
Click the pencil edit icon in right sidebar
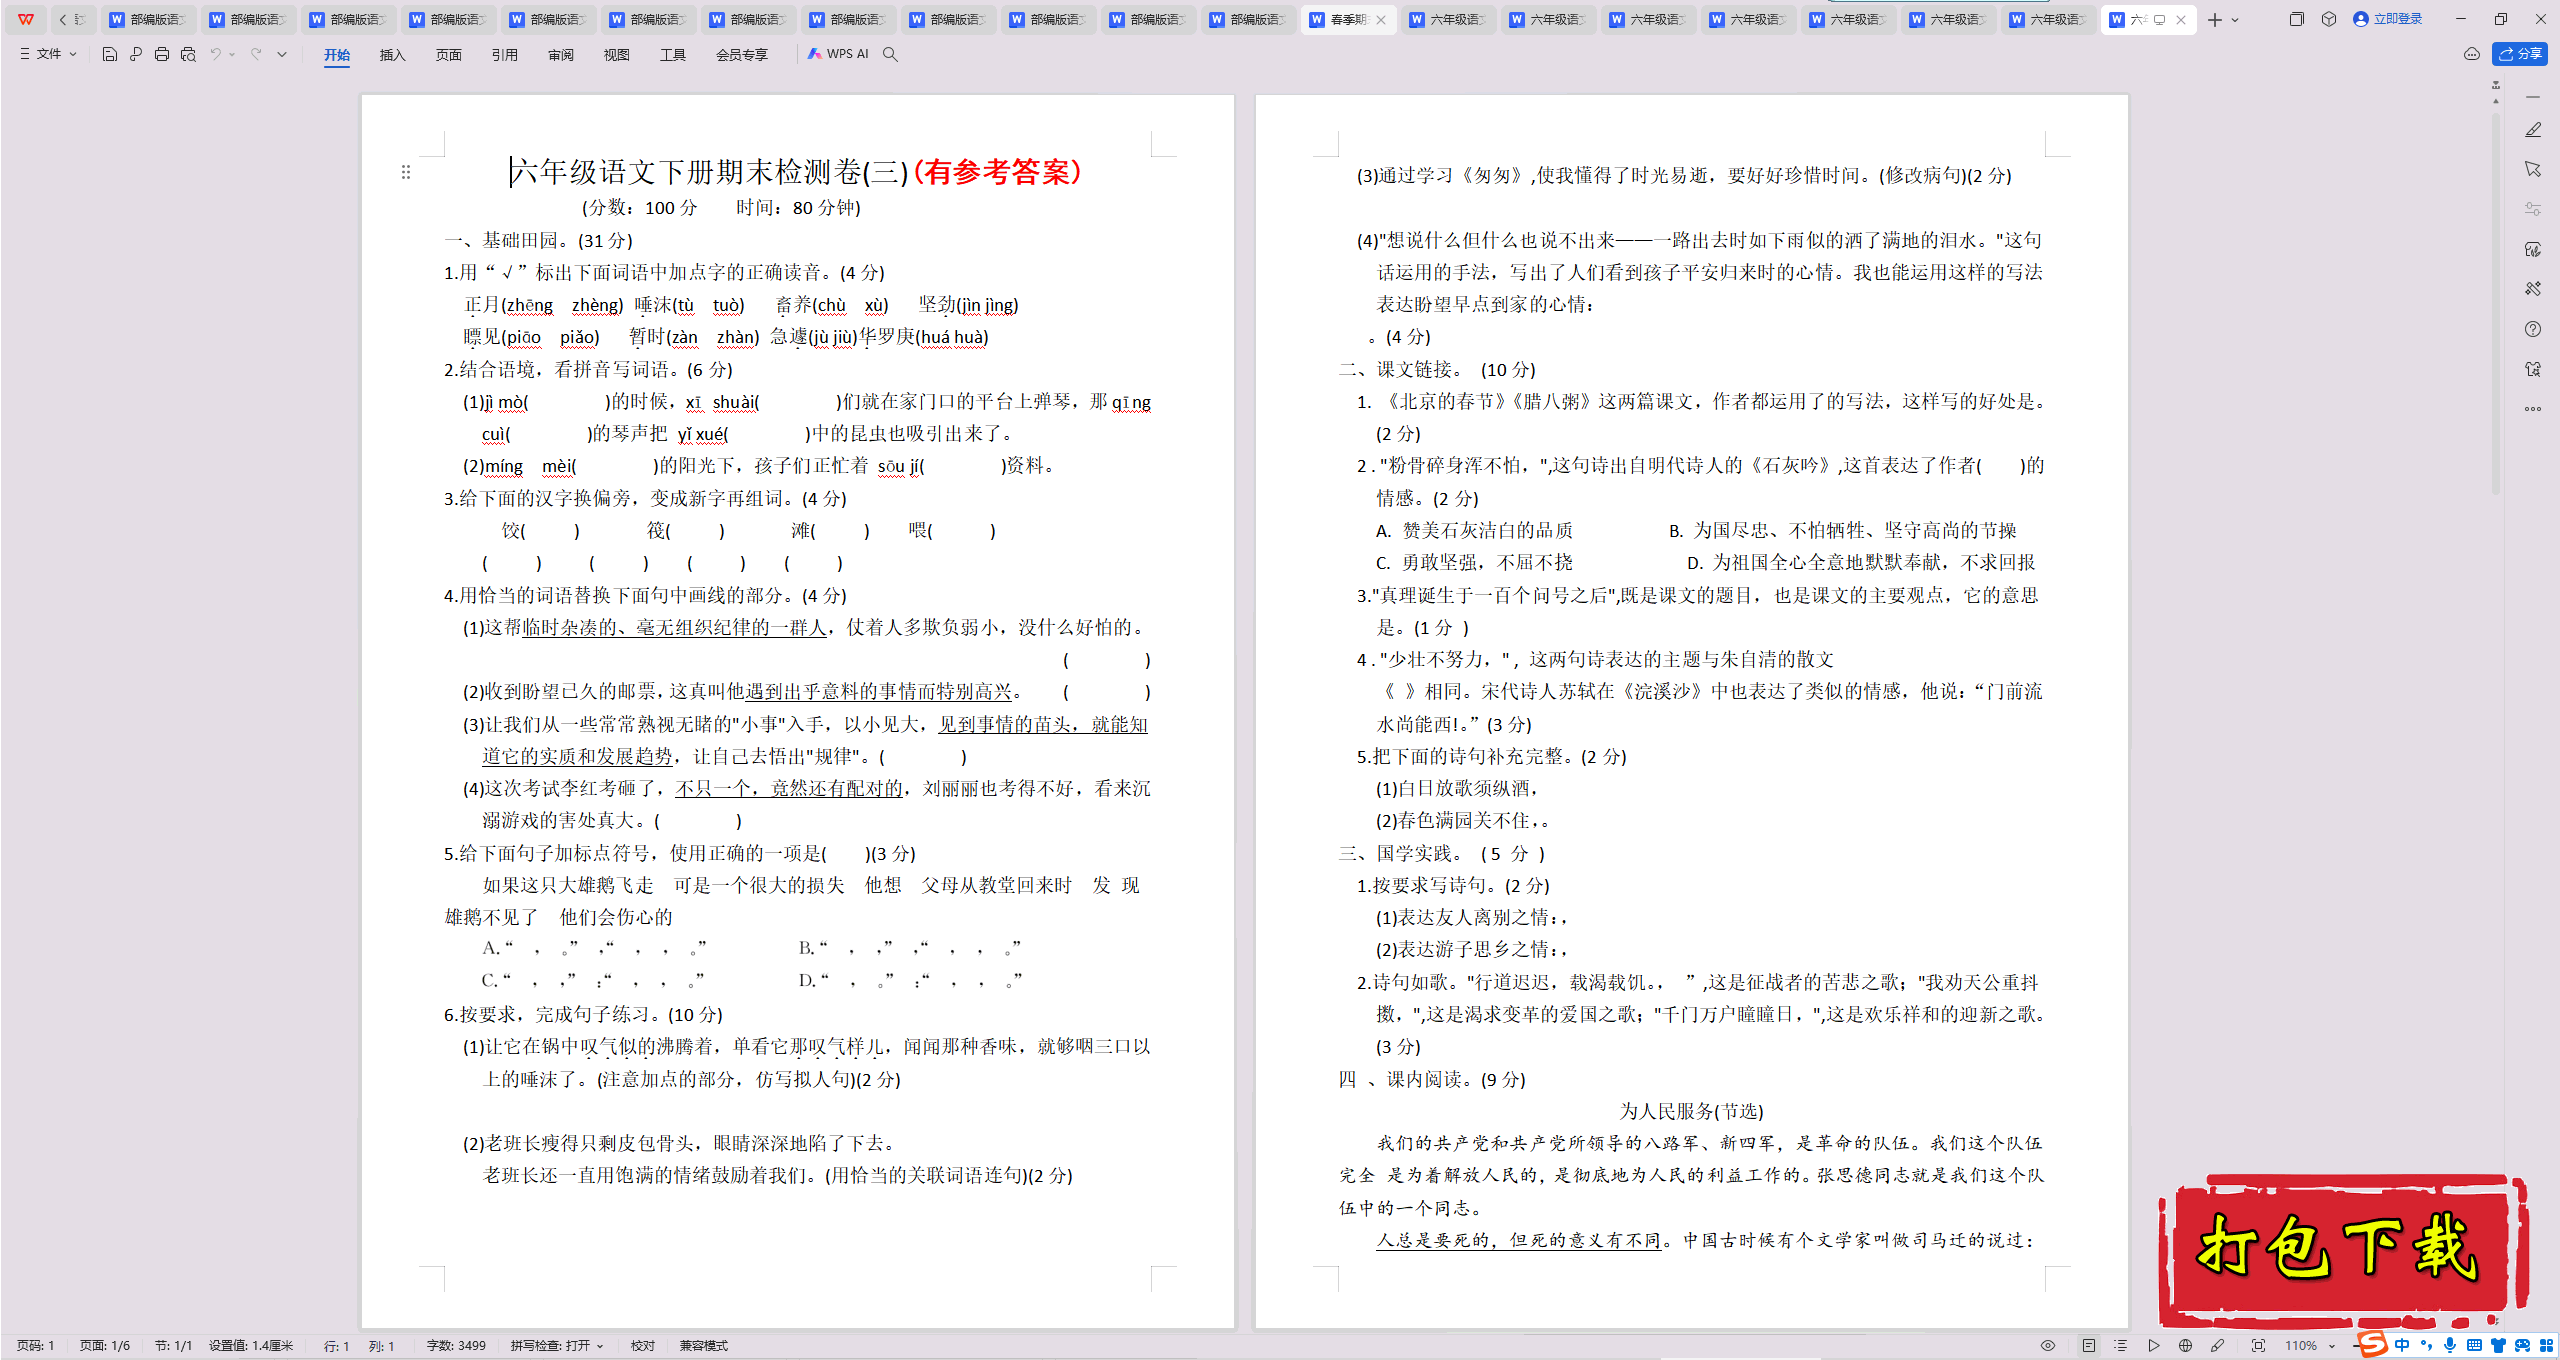(x=2533, y=130)
